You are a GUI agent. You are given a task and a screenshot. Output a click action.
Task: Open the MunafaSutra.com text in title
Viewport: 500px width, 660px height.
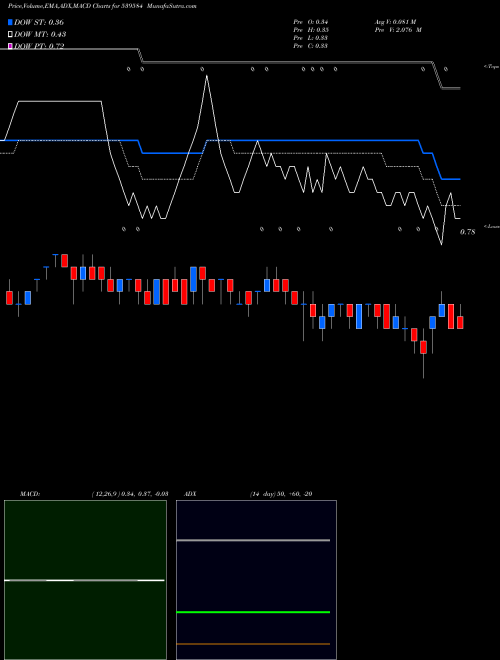click(173, 6)
